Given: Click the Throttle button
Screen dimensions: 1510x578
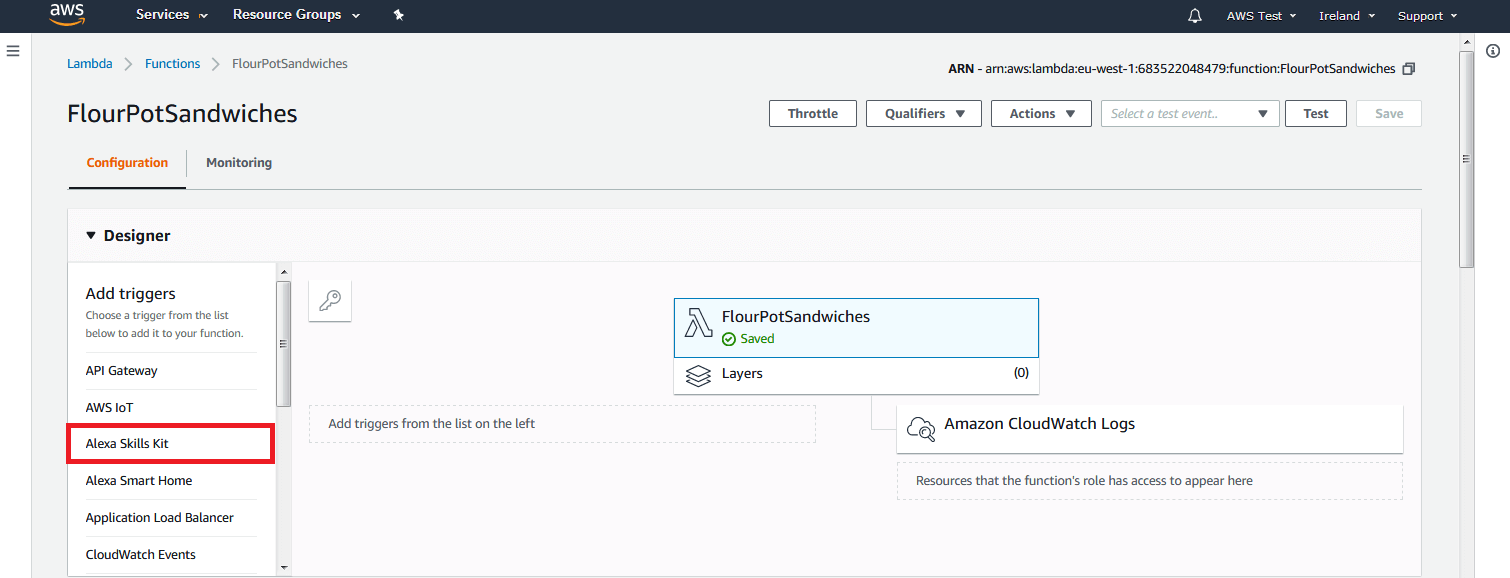Looking at the screenshot, I should click(x=813, y=114).
